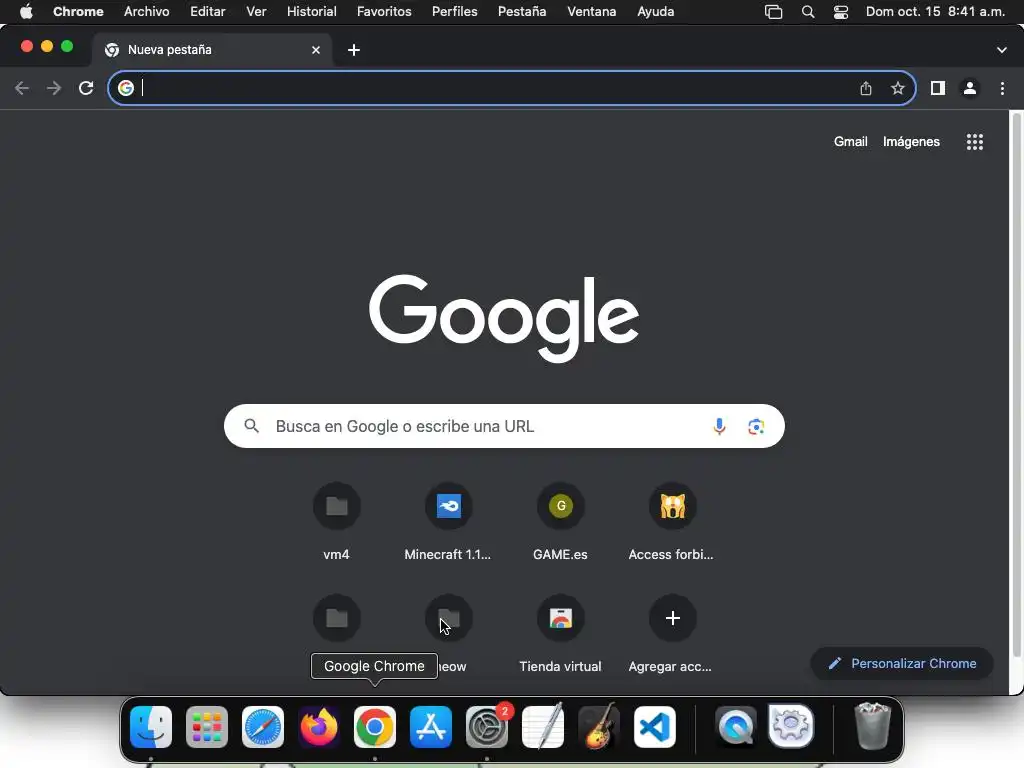Open Launchpad from the Dock

pyautogui.click(x=207, y=727)
